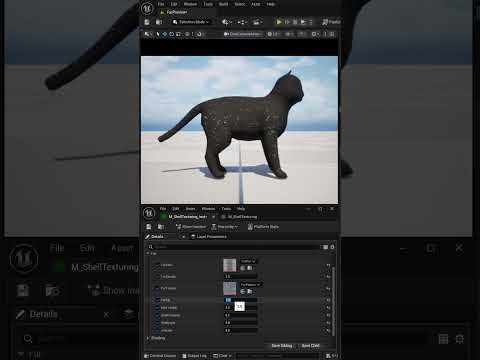This screenshot has height=360, width=480.
Task: Open the FurPattern texture asset dropdown
Action: (x=251, y=284)
